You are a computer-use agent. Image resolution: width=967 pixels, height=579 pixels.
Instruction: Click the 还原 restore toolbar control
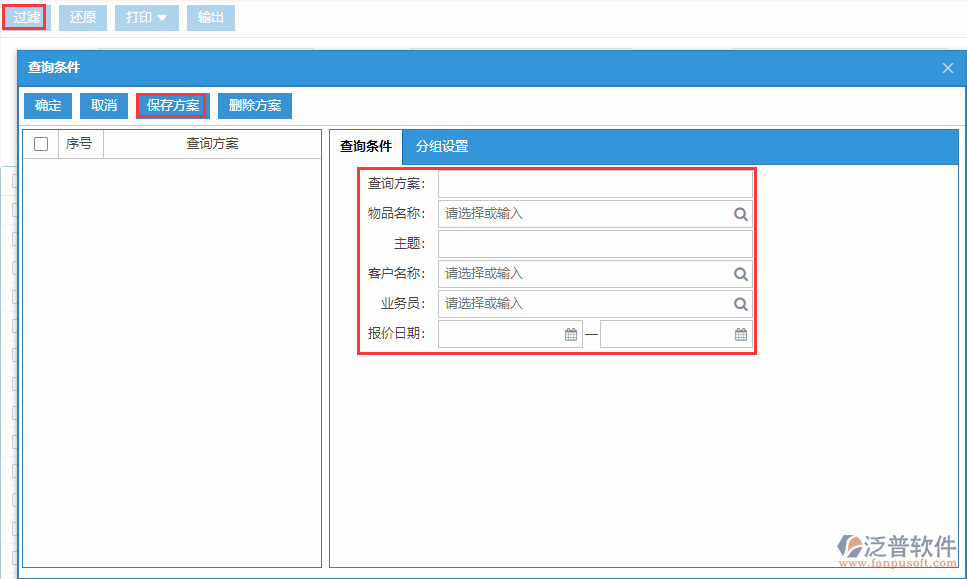pyautogui.click(x=82, y=17)
